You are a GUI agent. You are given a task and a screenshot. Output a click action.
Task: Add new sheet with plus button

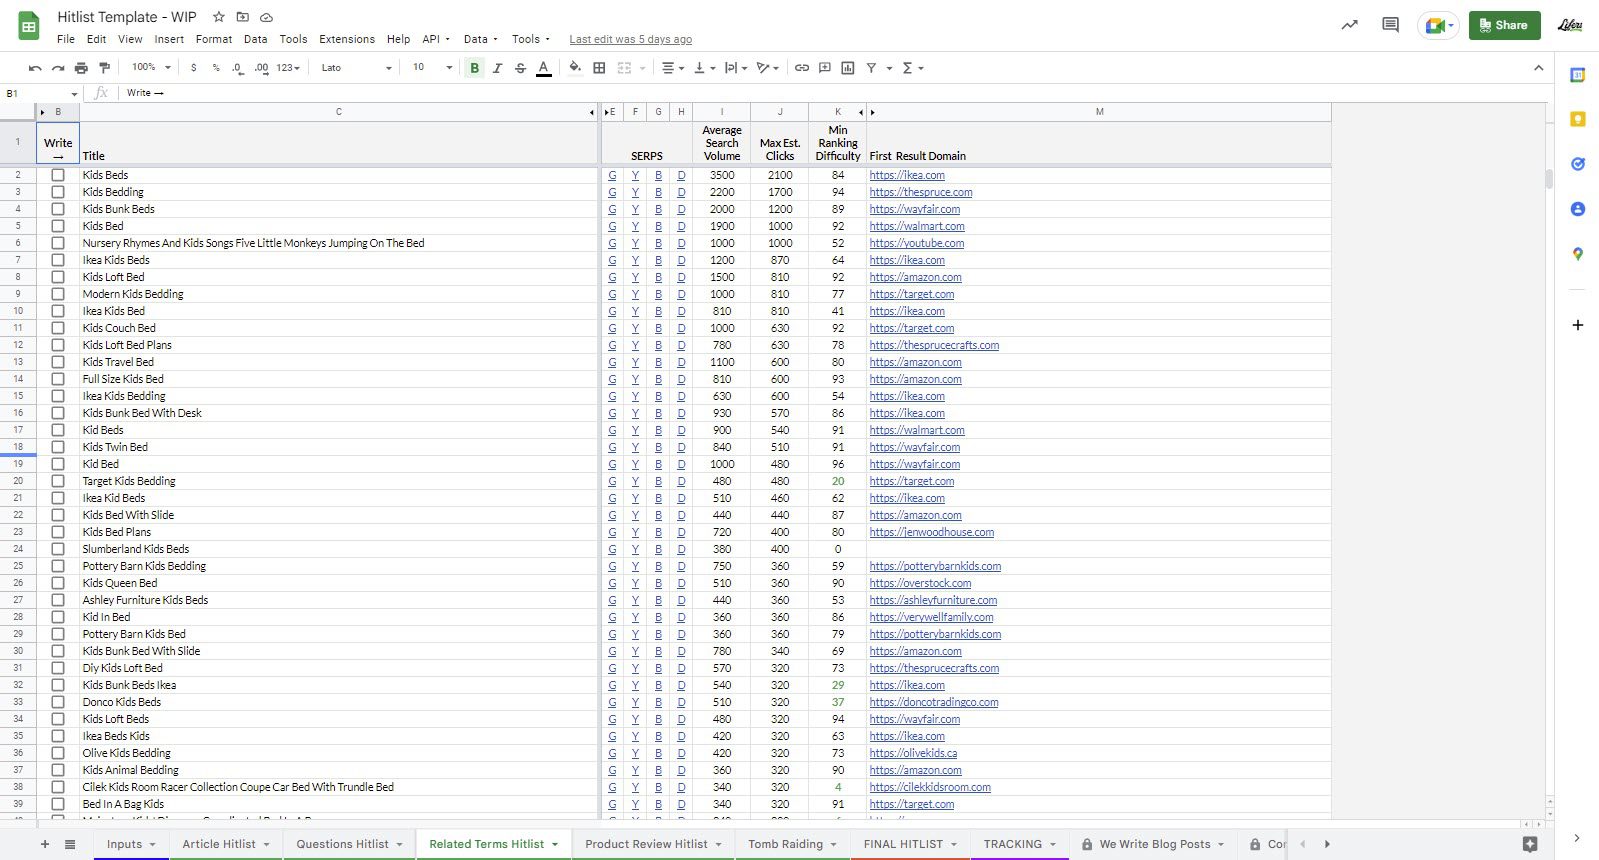(45, 844)
